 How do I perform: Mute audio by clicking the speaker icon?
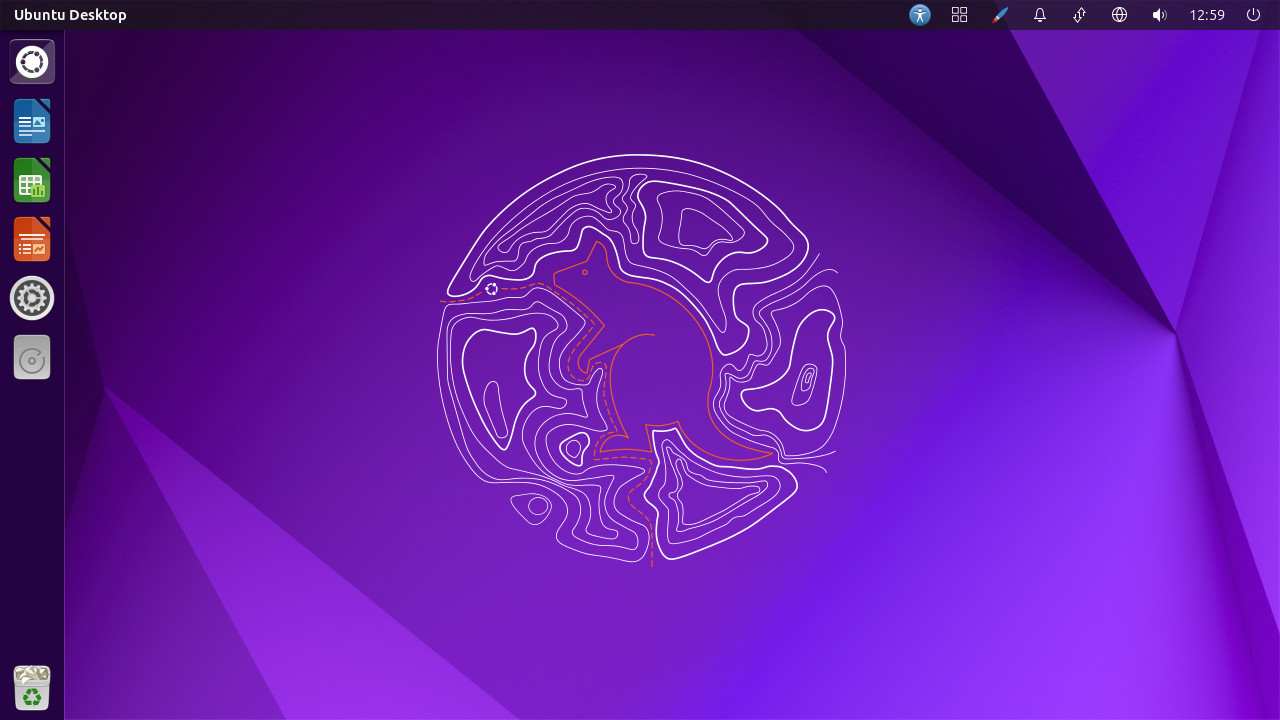point(1159,14)
